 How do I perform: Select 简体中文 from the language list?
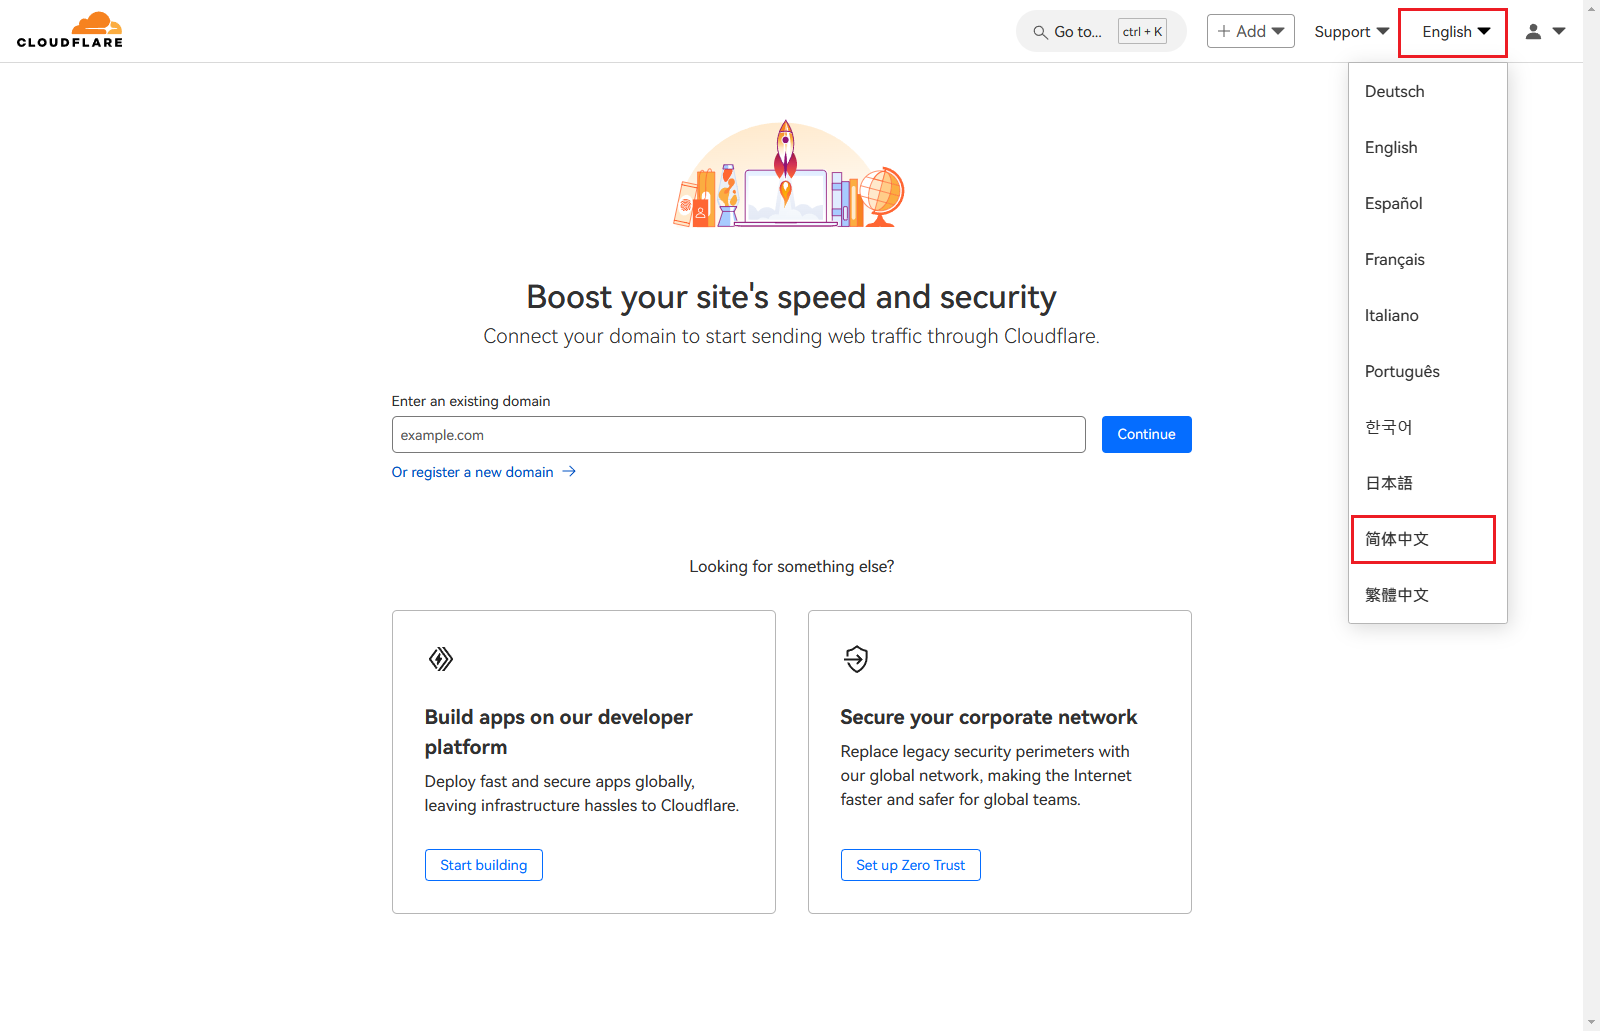1397,539
